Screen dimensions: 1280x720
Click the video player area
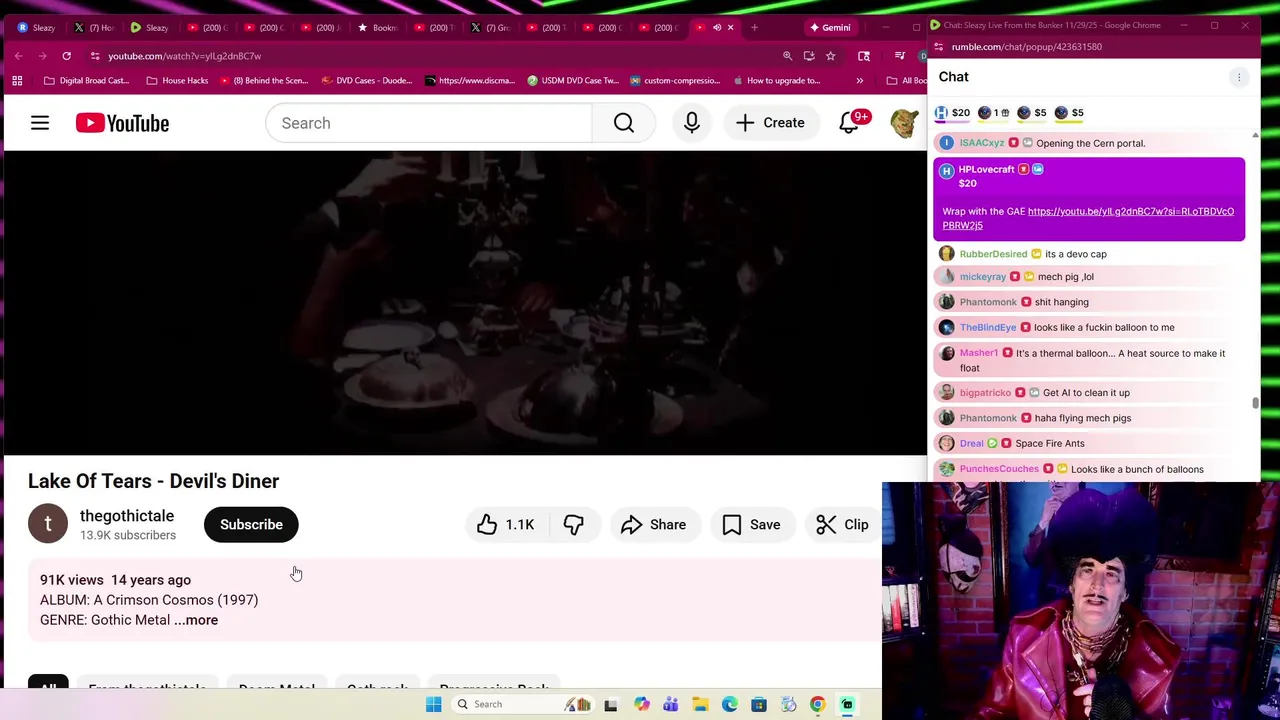(x=465, y=303)
